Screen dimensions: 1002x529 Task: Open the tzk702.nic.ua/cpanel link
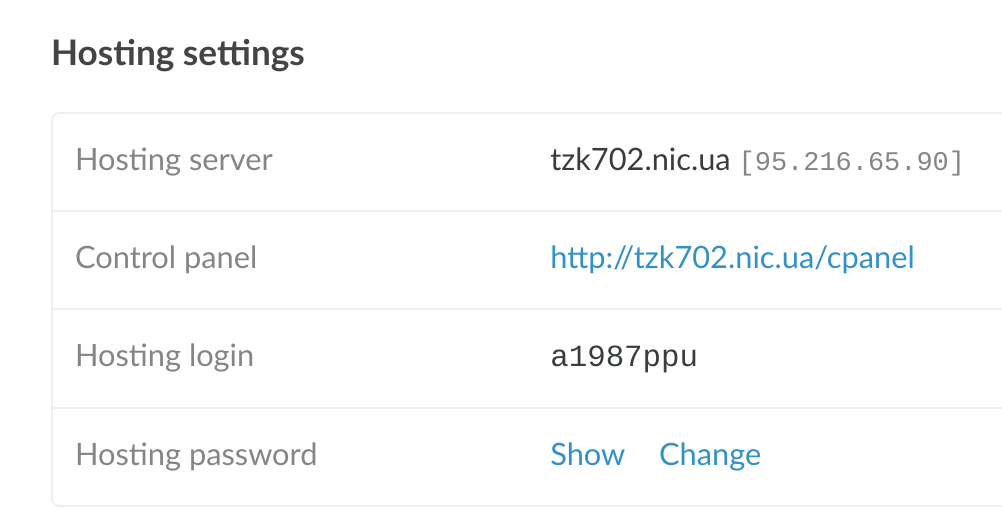tap(732, 259)
